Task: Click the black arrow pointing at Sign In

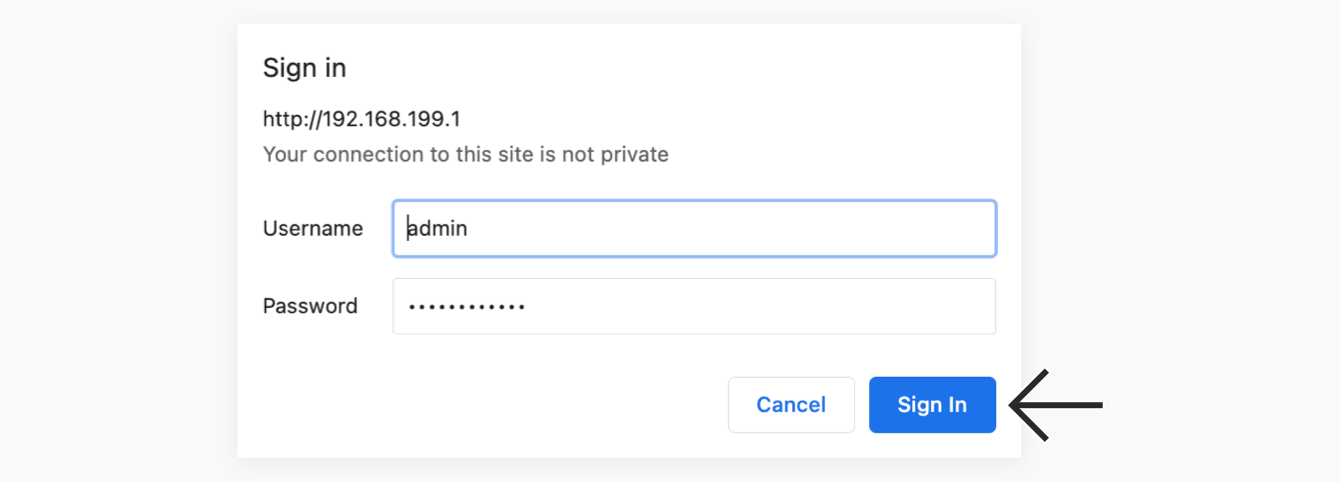Action: pos(1056,405)
